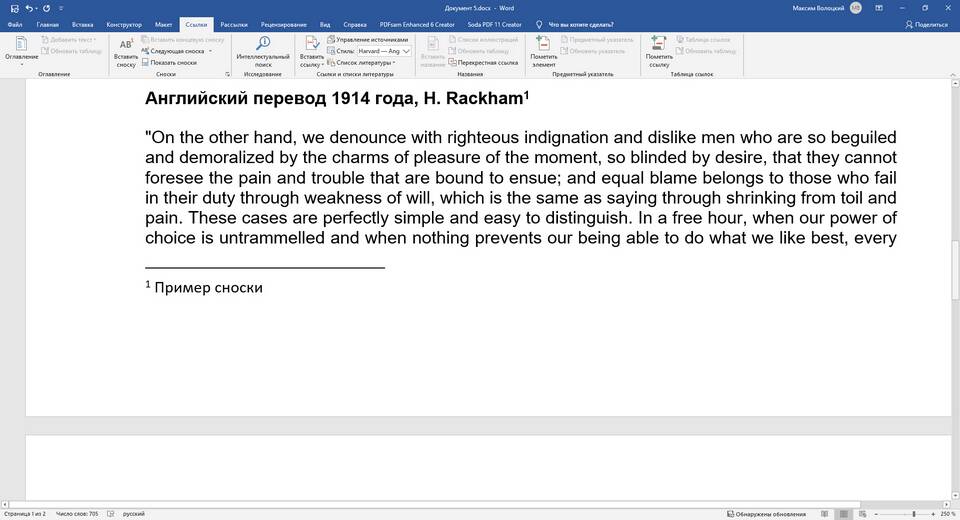Open Управление источниками sources manager

pyautogui.click(x=367, y=40)
